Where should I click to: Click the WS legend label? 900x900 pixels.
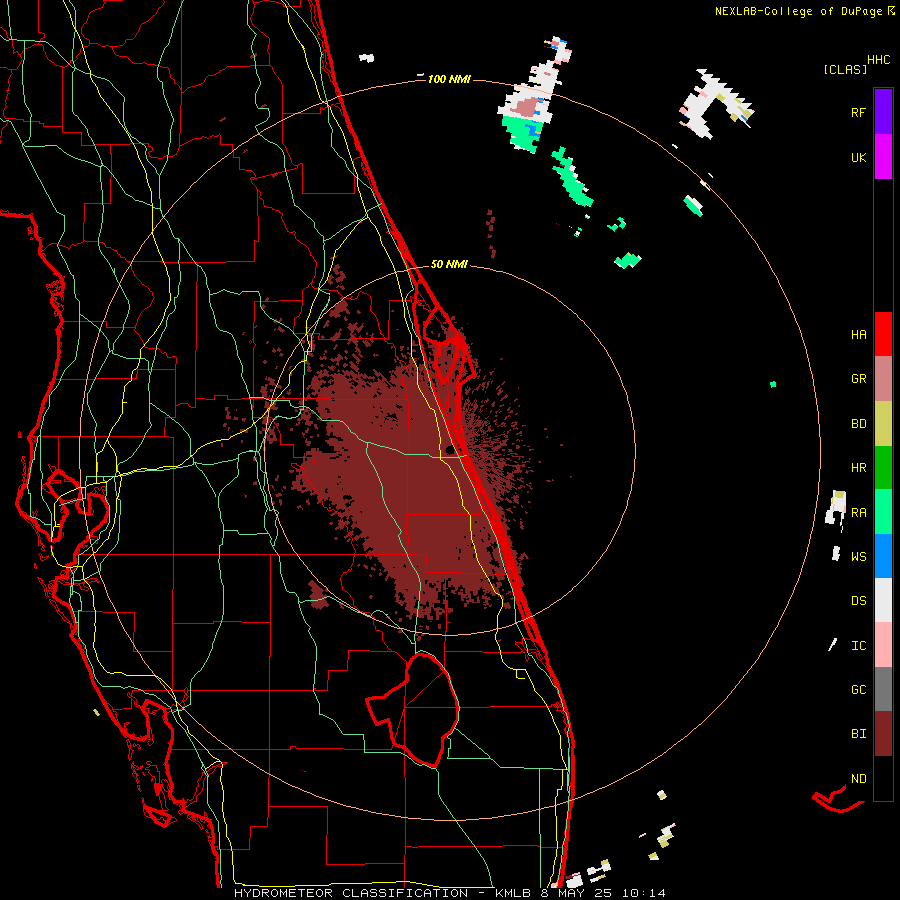858,557
